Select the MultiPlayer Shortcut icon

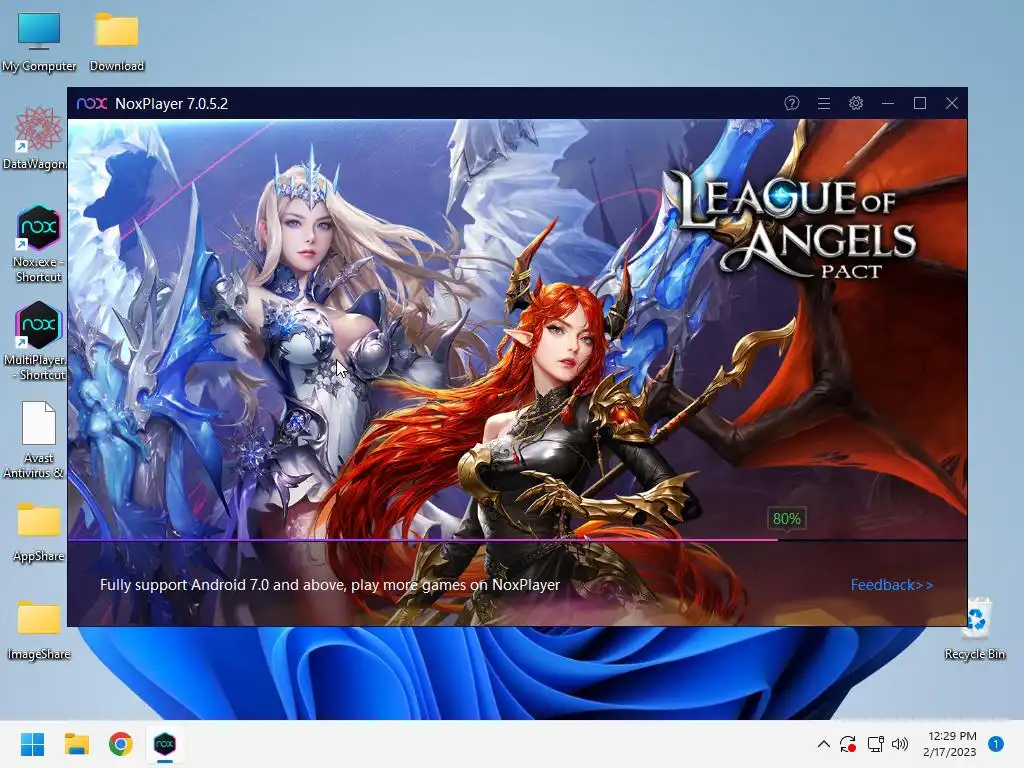point(37,341)
